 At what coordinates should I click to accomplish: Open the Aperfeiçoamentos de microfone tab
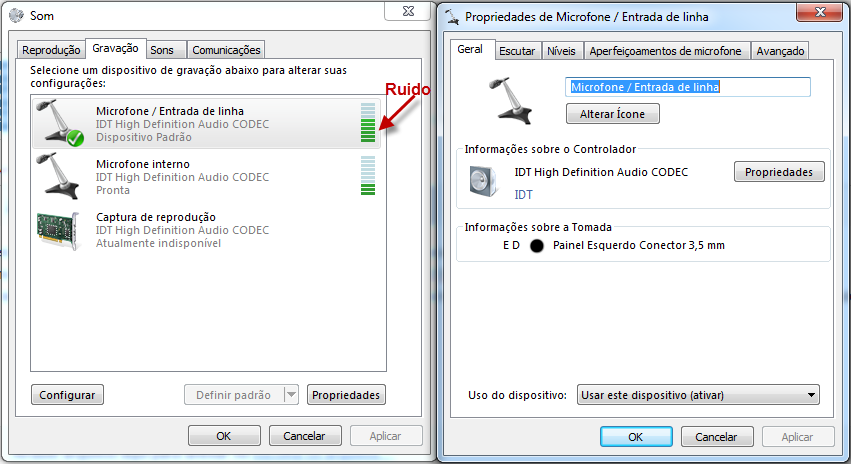tap(665, 51)
